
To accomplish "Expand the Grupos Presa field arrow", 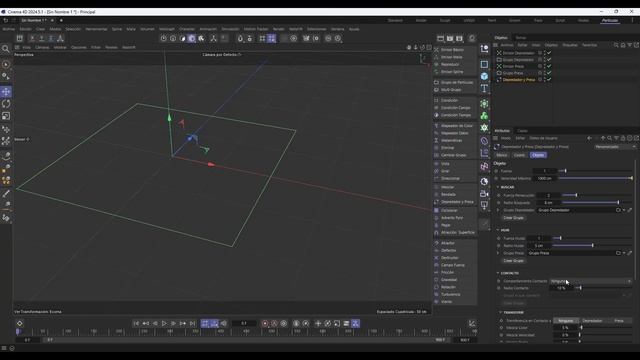I will click(498, 253).
